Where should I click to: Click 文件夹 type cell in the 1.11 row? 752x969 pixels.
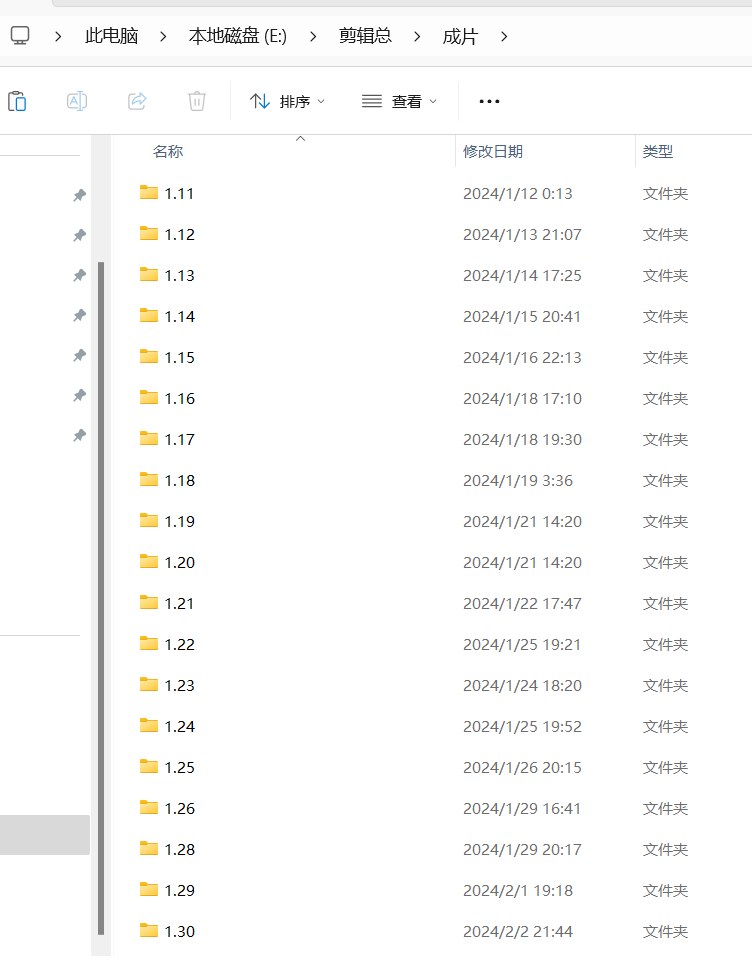pyautogui.click(x=665, y=193)
